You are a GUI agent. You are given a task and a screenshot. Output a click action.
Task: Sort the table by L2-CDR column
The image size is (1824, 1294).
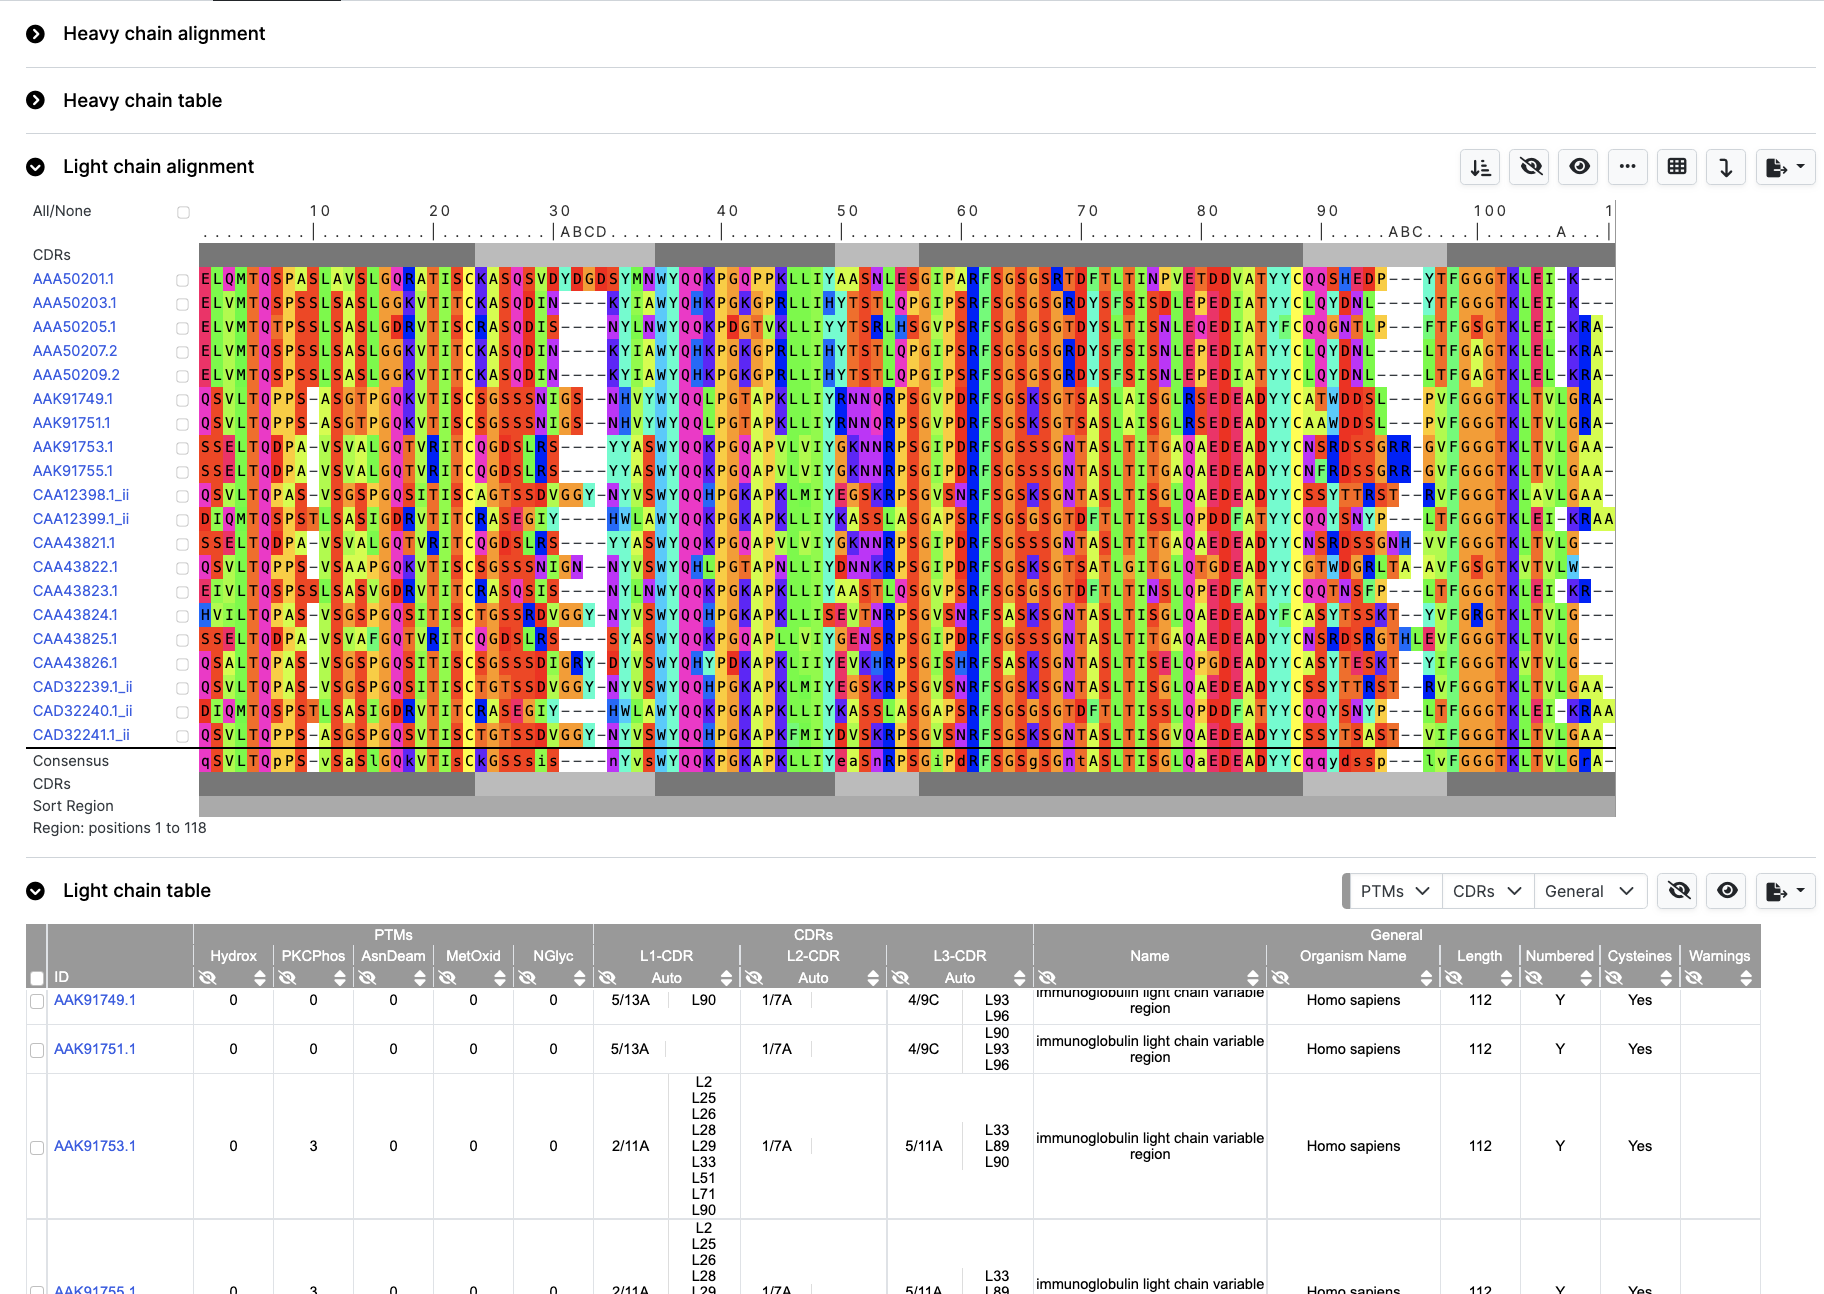[x=873, y=978]
